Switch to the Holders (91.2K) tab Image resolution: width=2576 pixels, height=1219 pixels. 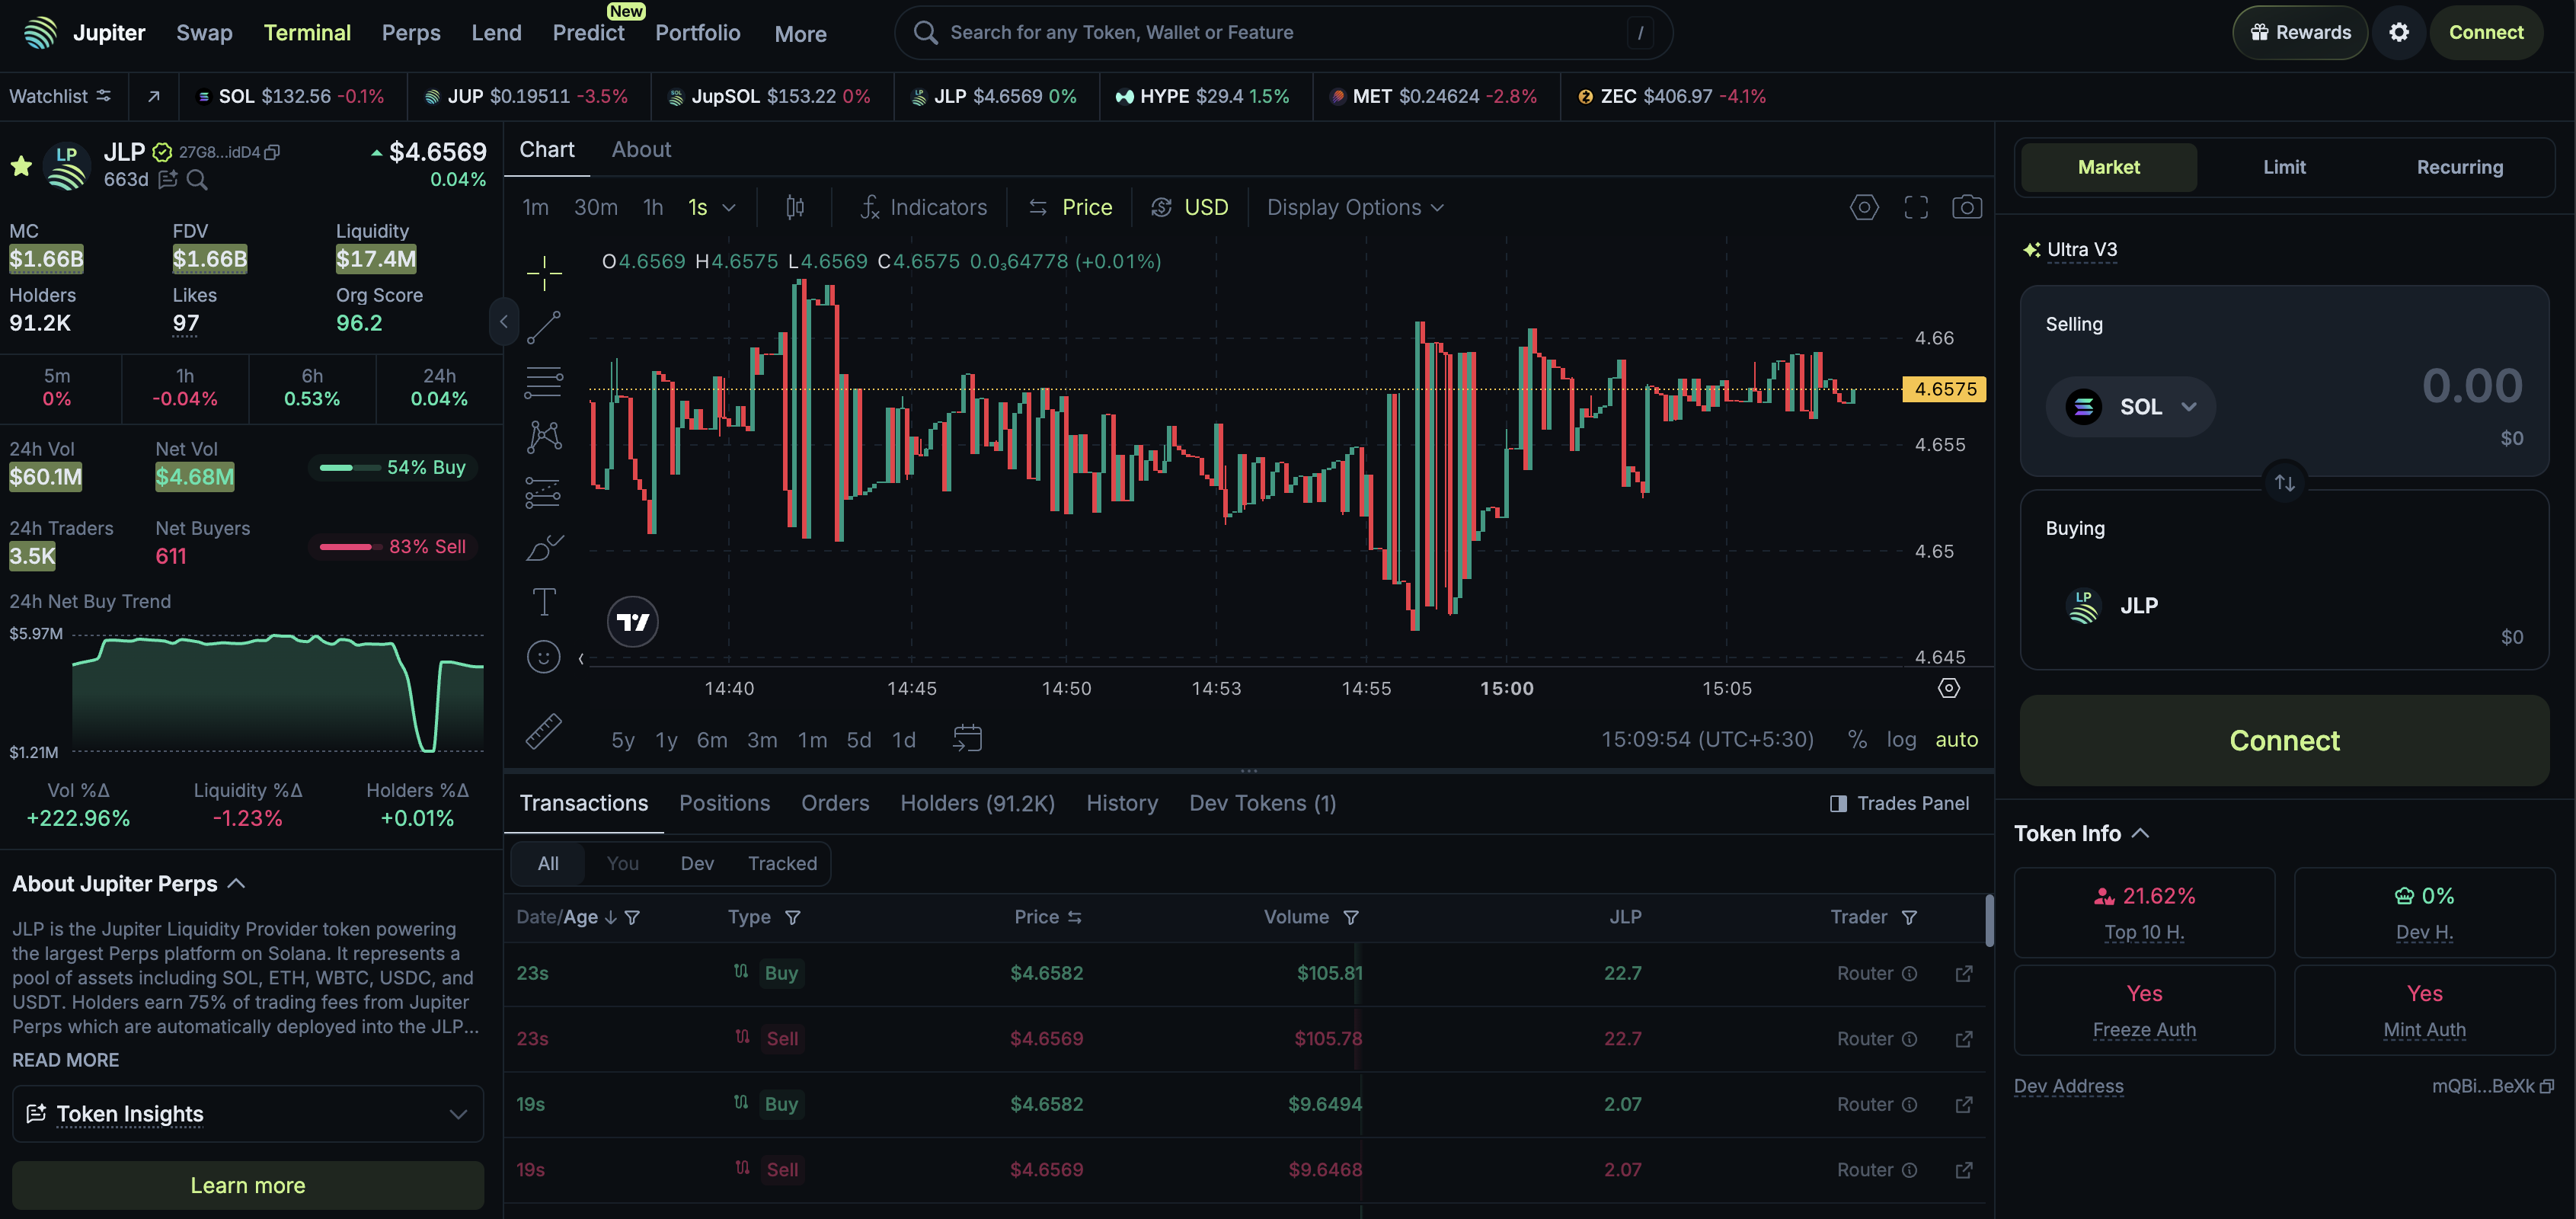[977, 803]
